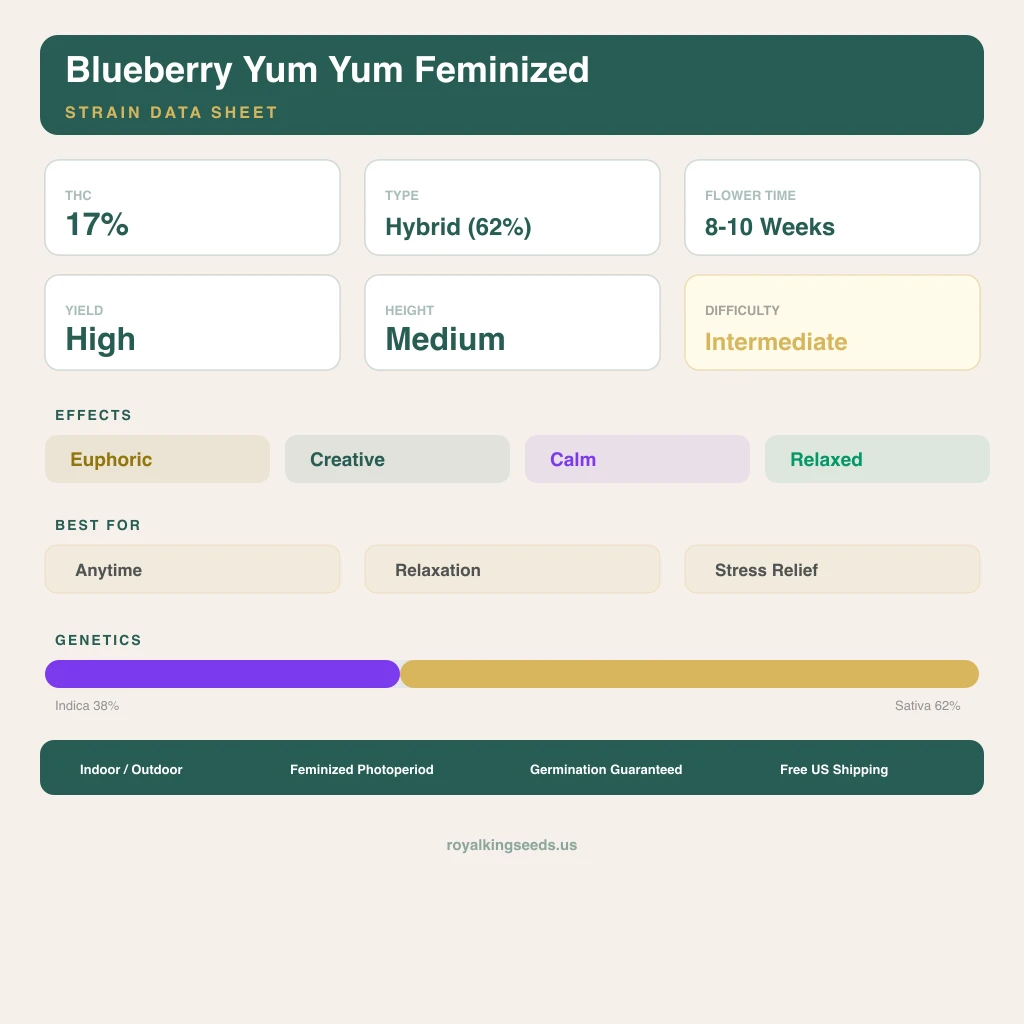Click the Flower Time 8-10 Weeks card
This screenshot has height=1024, width=1024.
[x=832, y=208]
